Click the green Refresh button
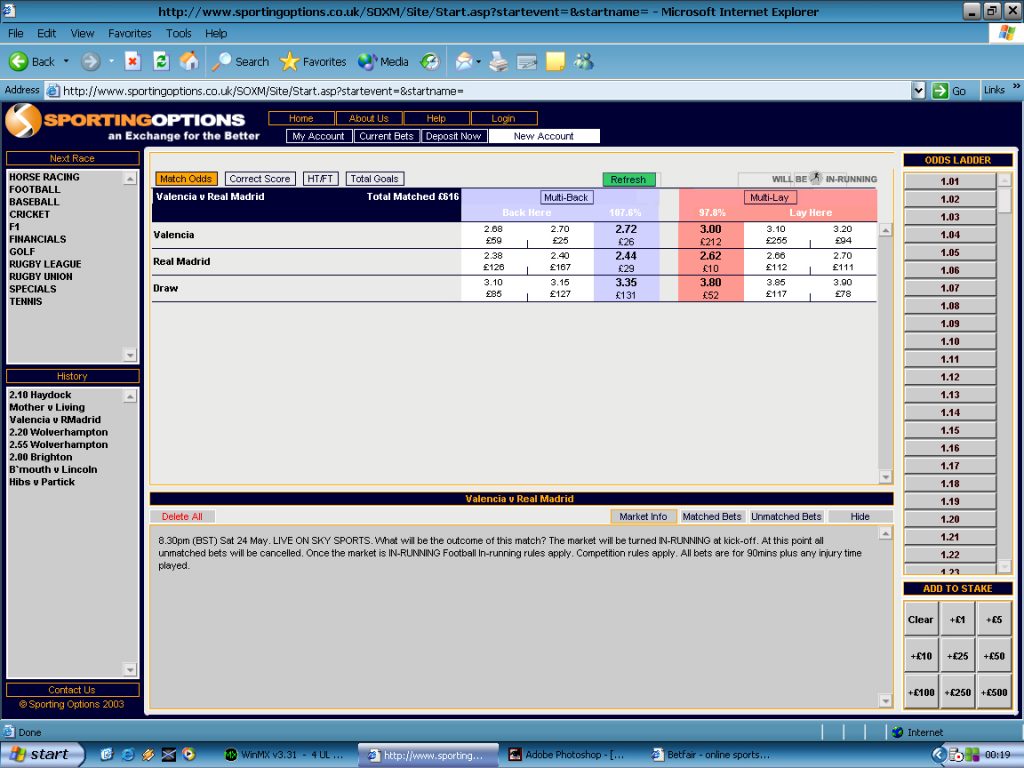The width and height of the screenshot is (1024, 768). point(628,179)
